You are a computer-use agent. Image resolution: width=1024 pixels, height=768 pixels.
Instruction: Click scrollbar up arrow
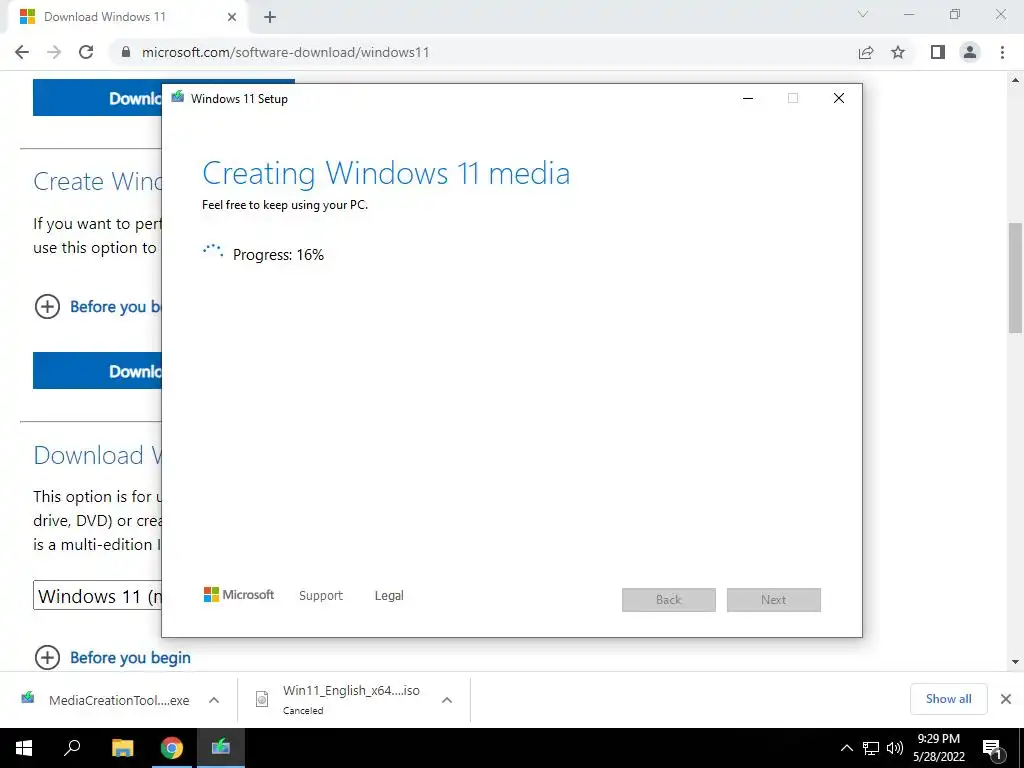[x=1015, y=80]
